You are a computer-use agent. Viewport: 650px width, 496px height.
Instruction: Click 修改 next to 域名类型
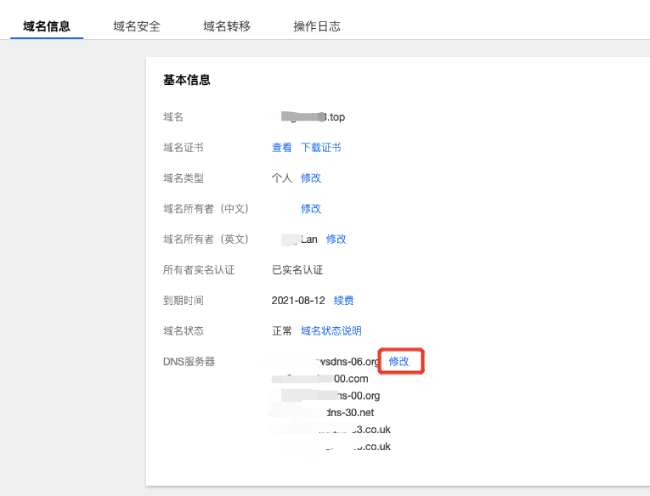[311, 178]
